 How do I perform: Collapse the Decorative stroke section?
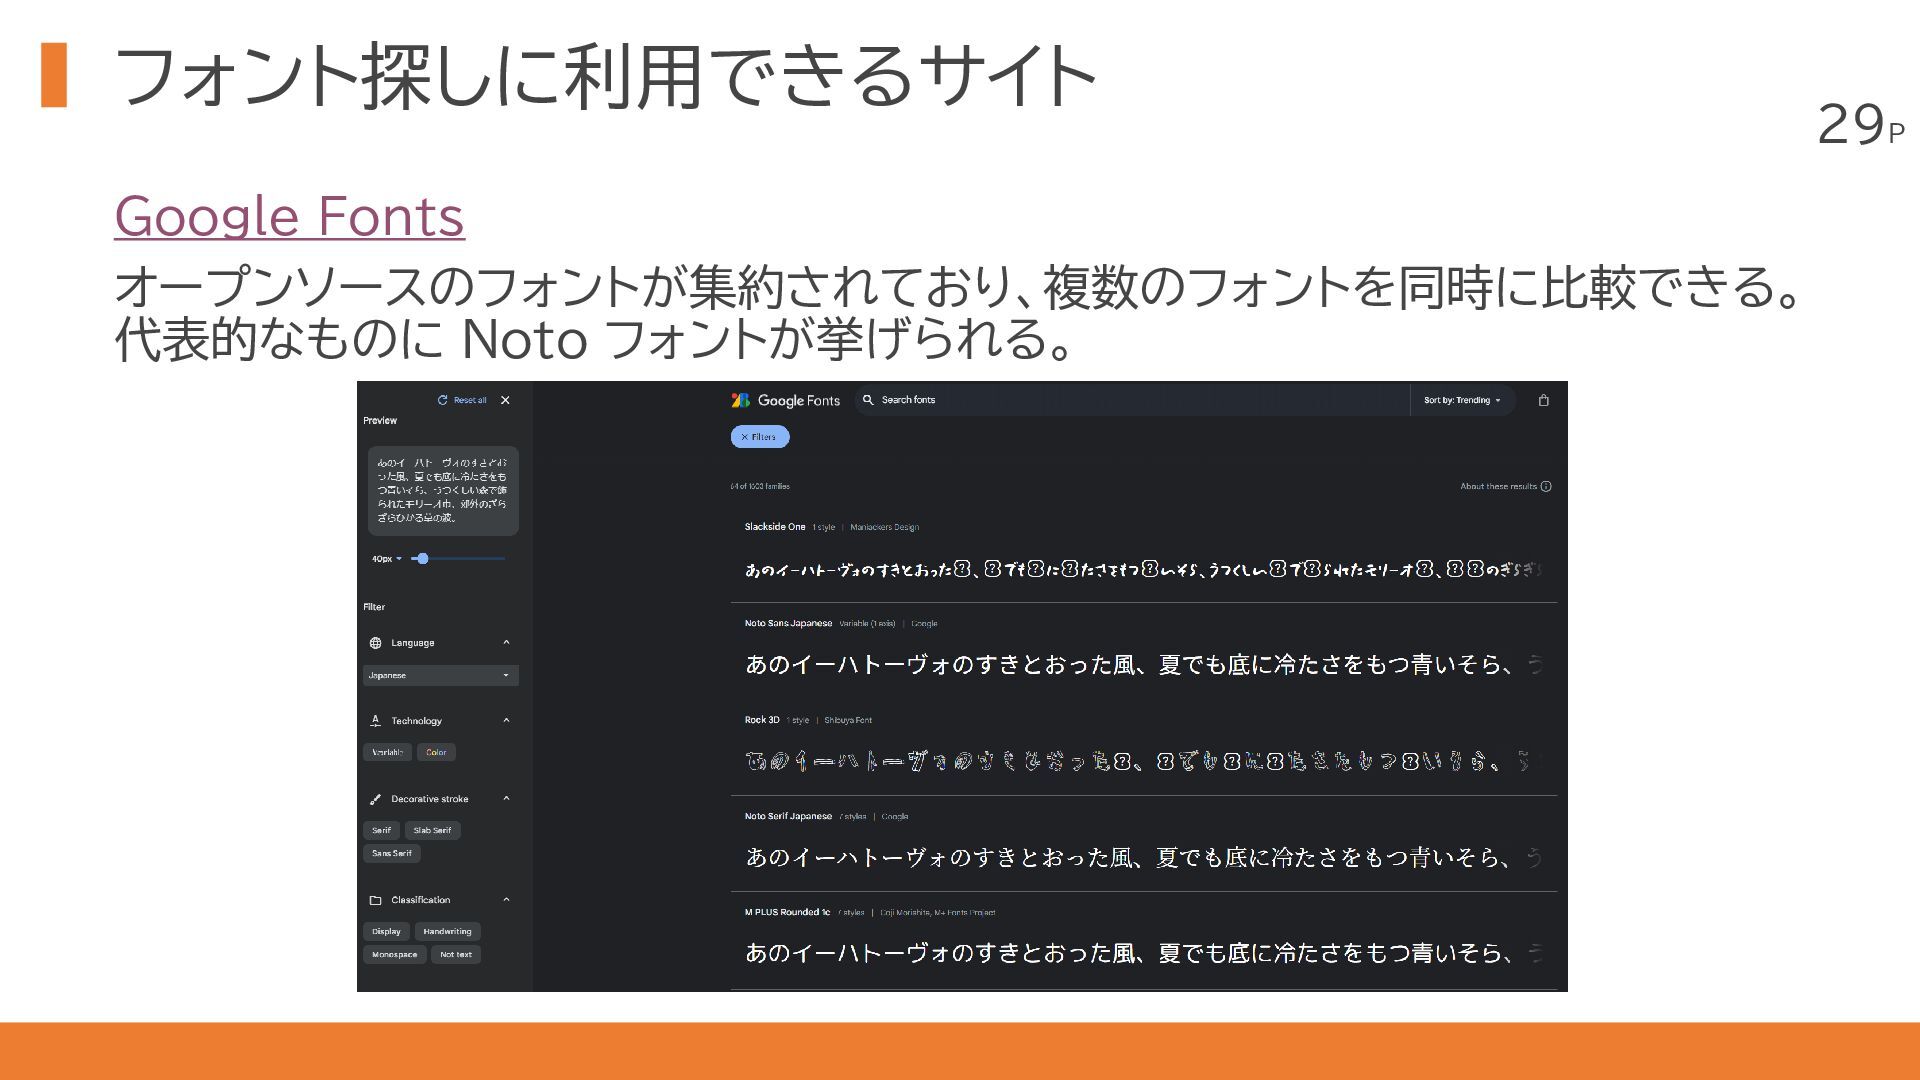click(x=506, y=798)
